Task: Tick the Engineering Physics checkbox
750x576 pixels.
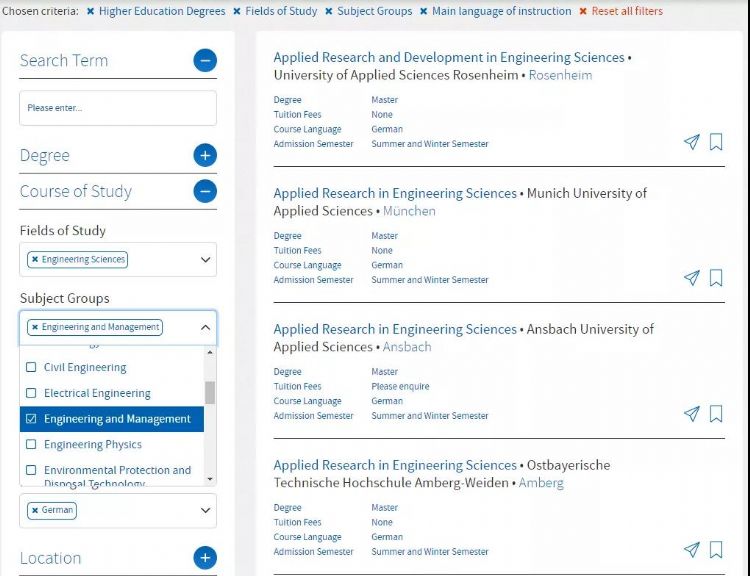Action: (x=31, y=445)
